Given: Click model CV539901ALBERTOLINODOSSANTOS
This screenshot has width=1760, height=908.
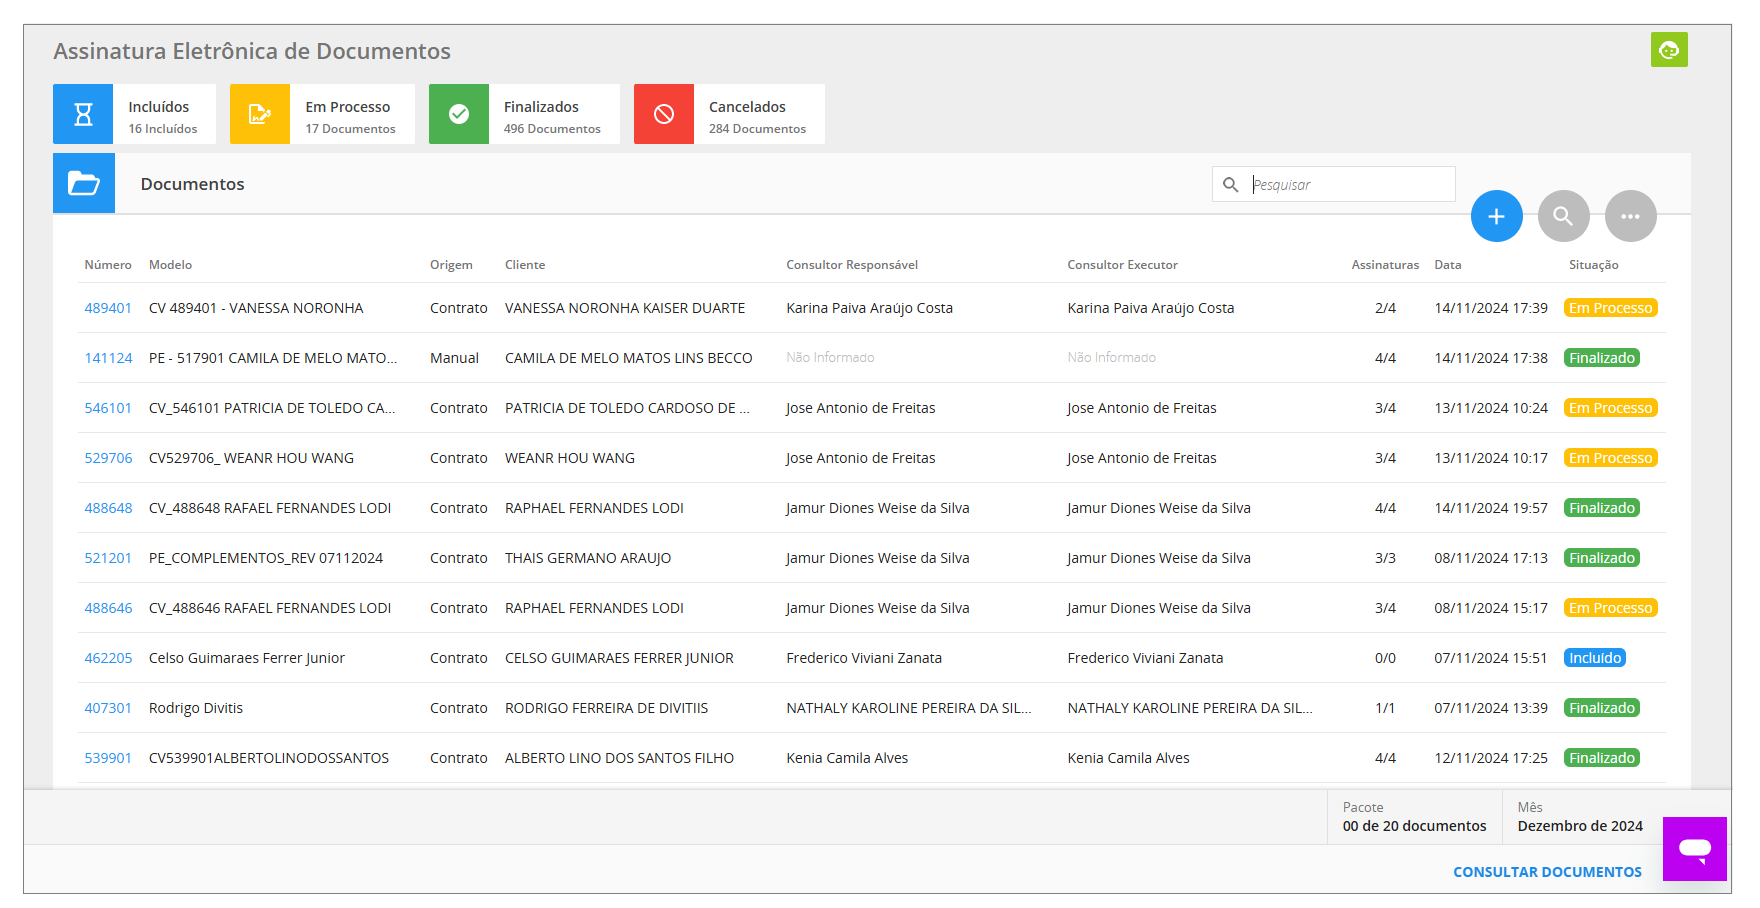Looking at the screenshot, I should point(269,758).
